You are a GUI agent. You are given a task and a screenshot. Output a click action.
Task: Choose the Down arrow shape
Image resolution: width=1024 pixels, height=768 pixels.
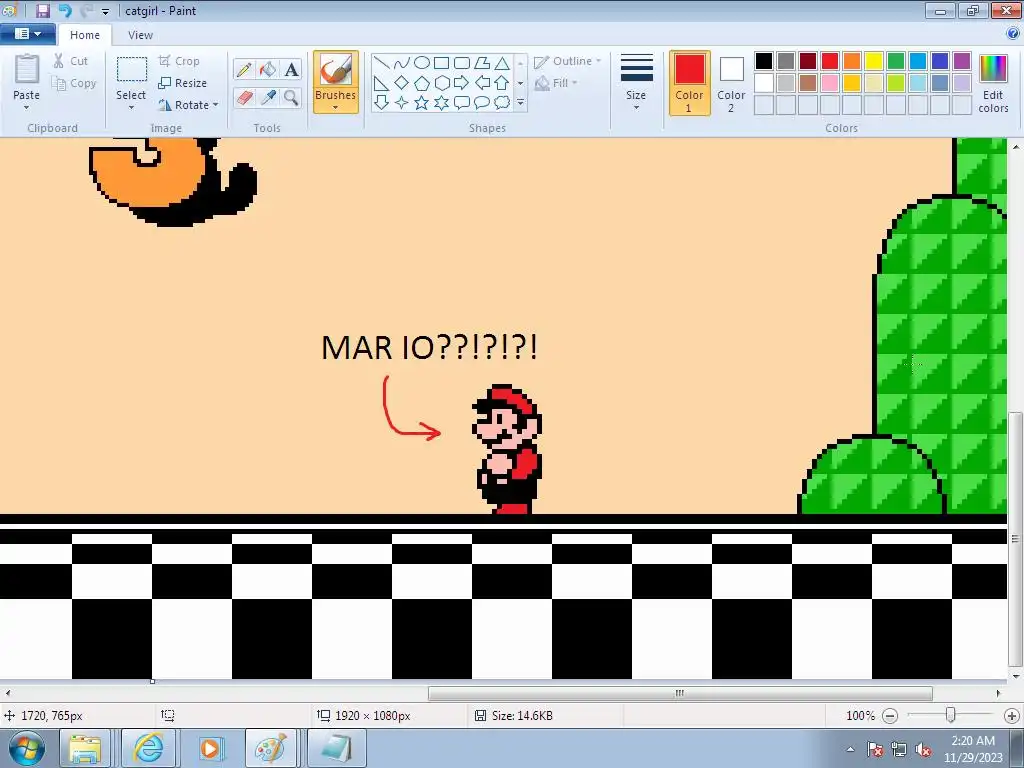[x=382, y=103]
